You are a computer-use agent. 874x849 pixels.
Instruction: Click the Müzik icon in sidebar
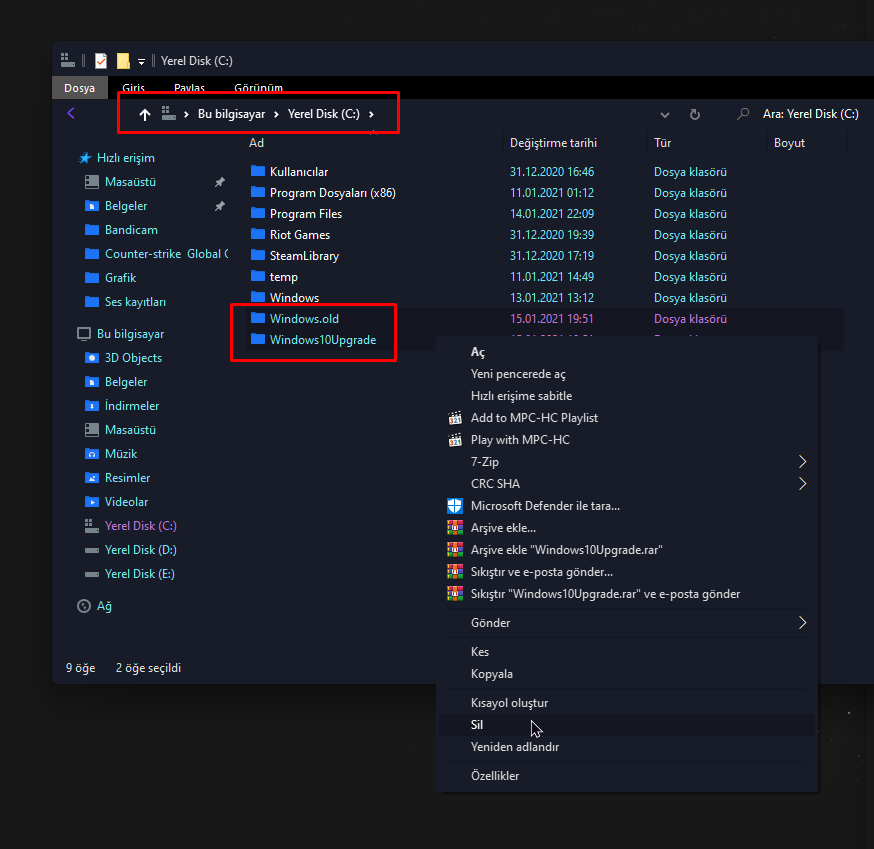coord(91,454)
